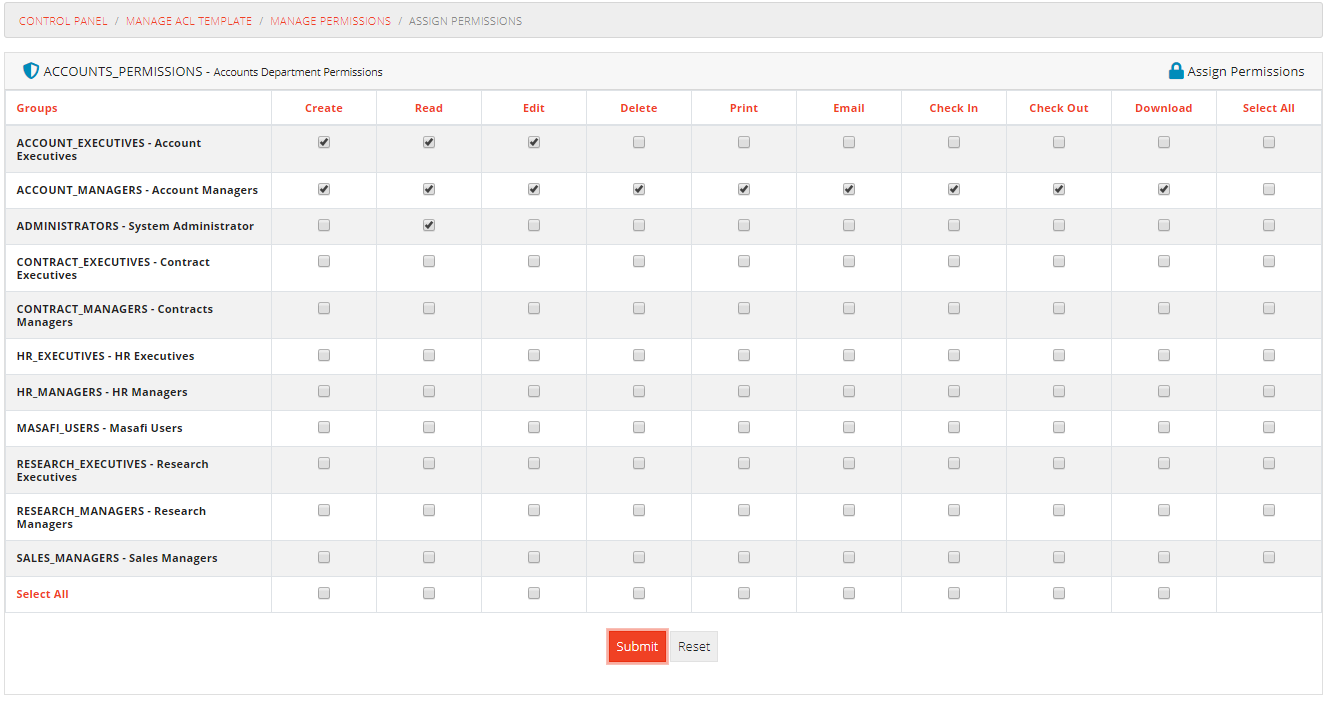Uncheck Delete for ACCOUNT_MANAGERS
Viewport: 1328px width, 706px height.
[x=639, y=189]
